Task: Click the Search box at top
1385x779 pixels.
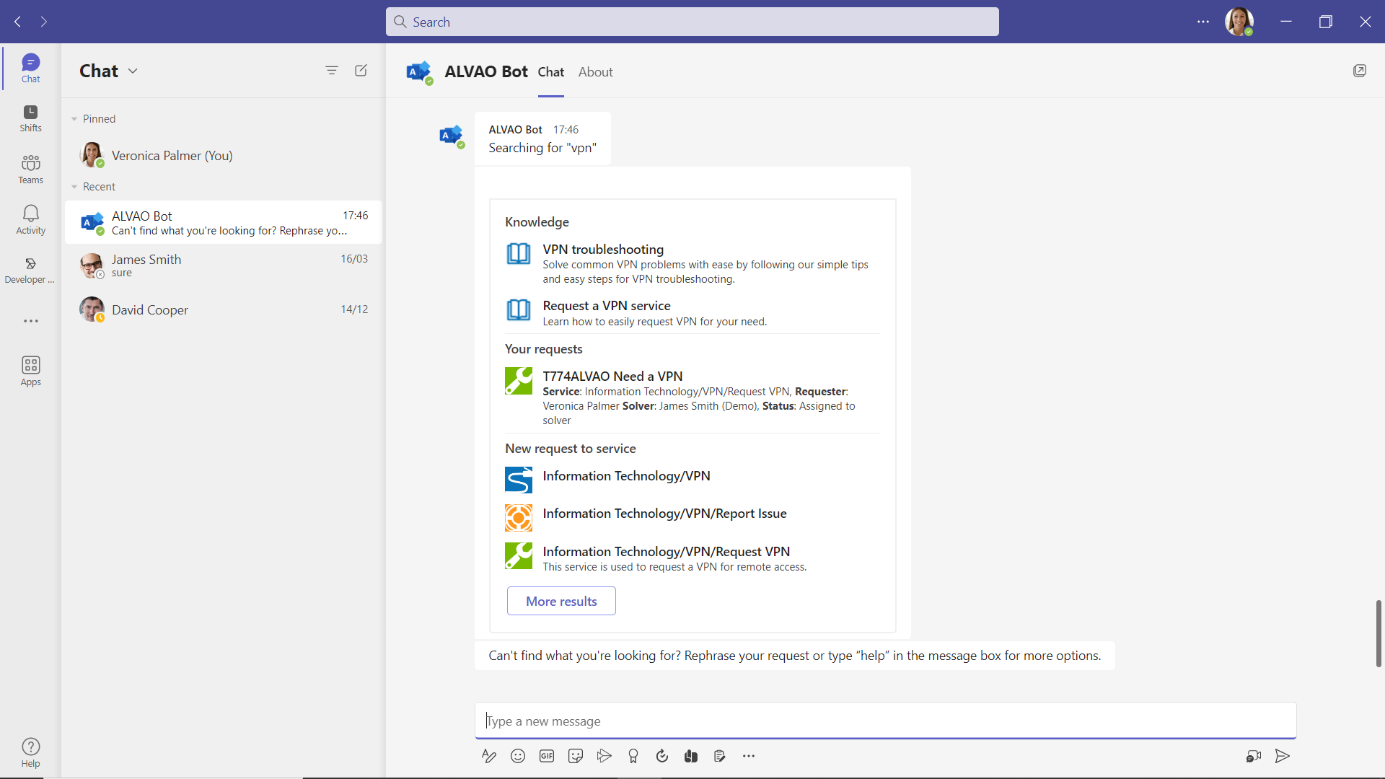Action: point(692,21)
